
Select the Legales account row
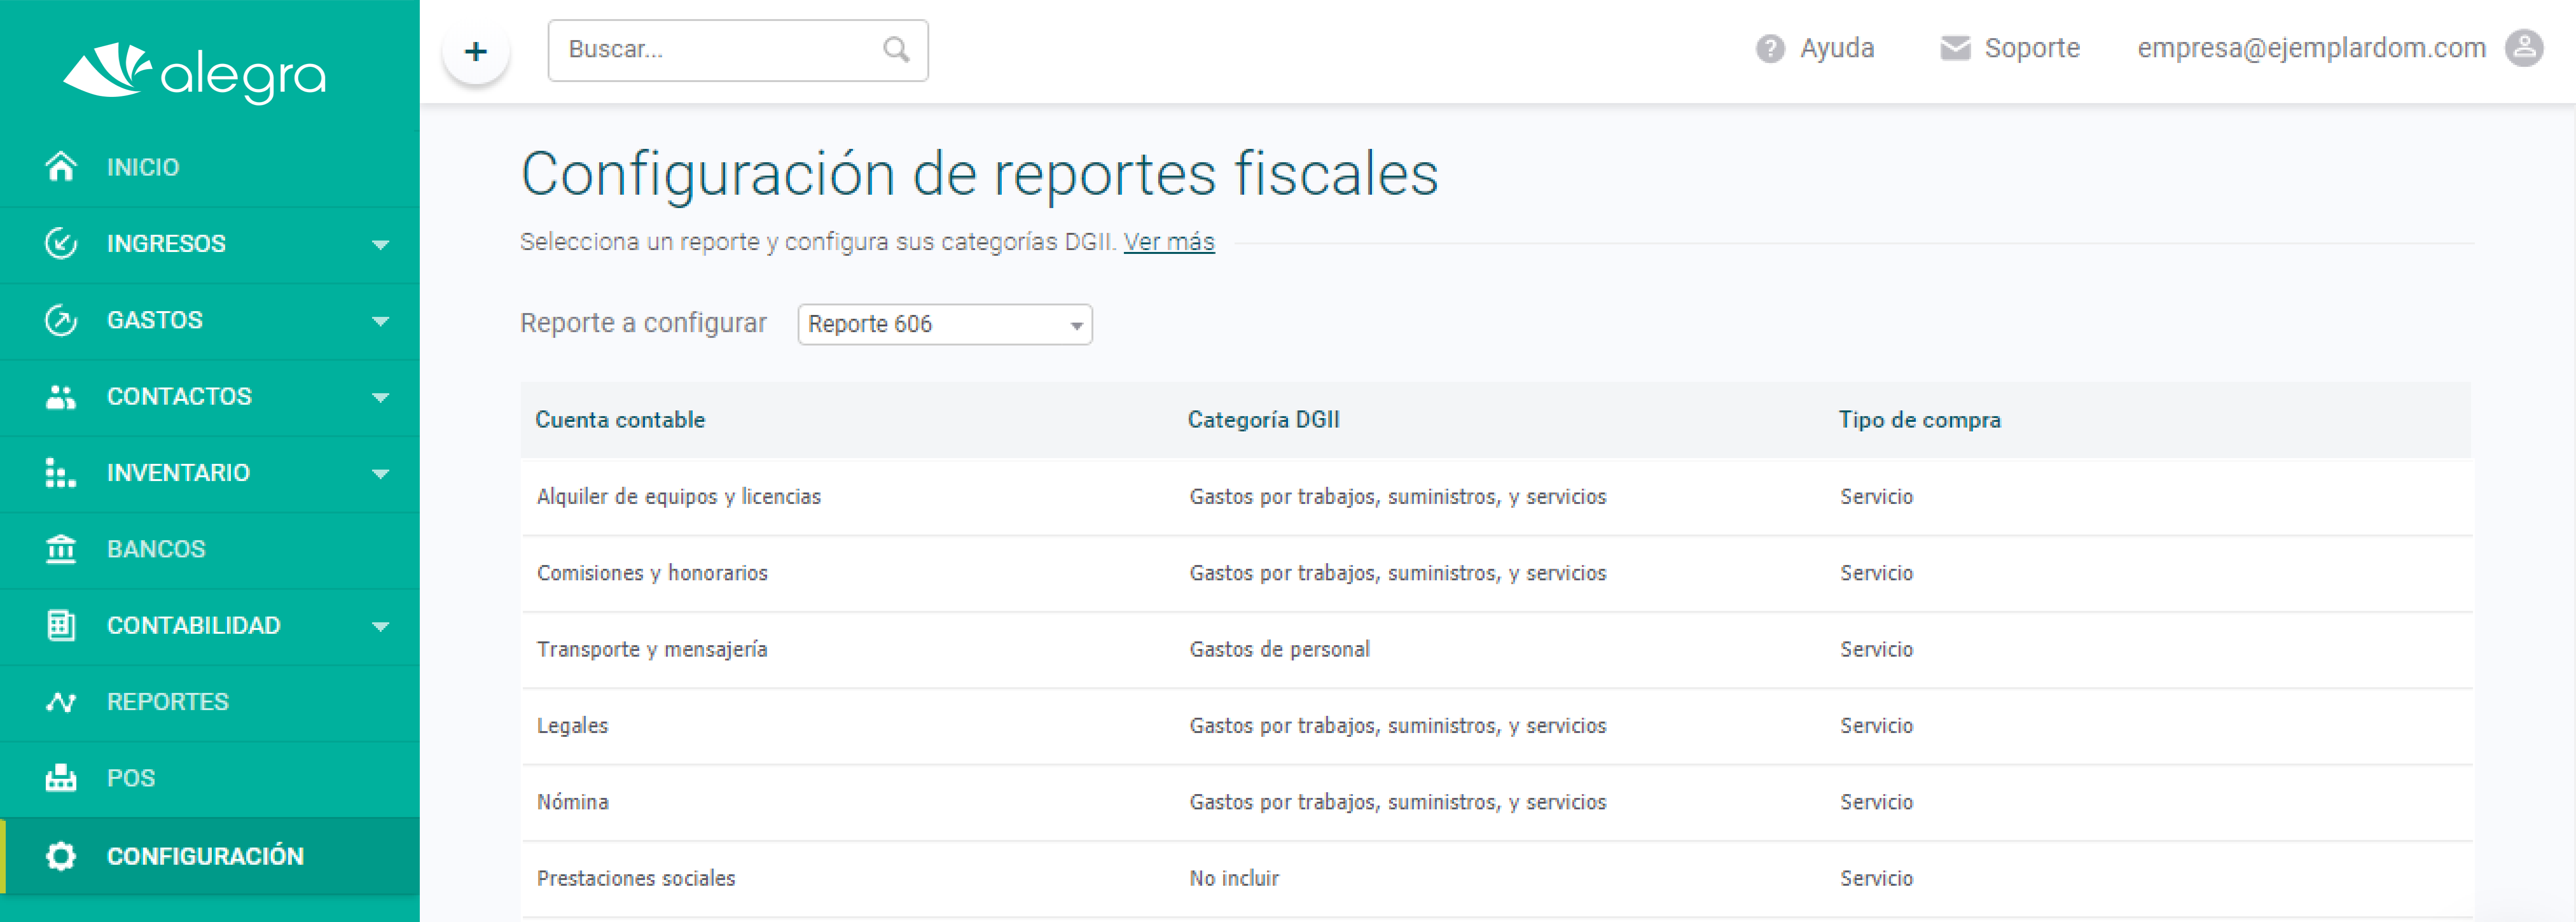(1496, 726)
